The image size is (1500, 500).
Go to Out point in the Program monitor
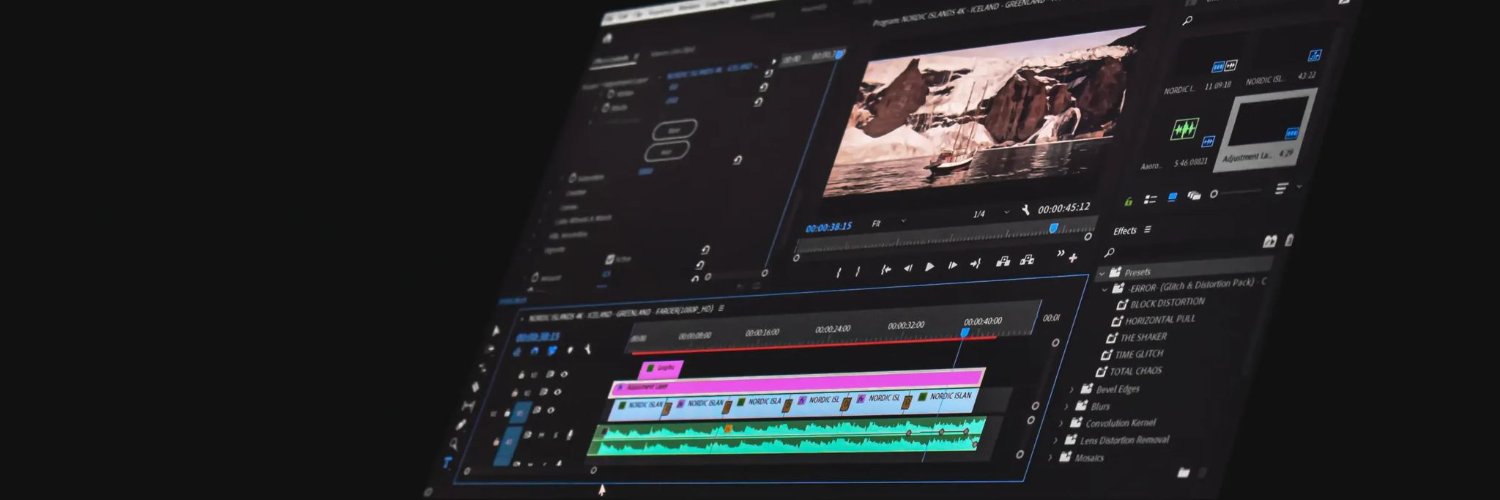(975, 264)
